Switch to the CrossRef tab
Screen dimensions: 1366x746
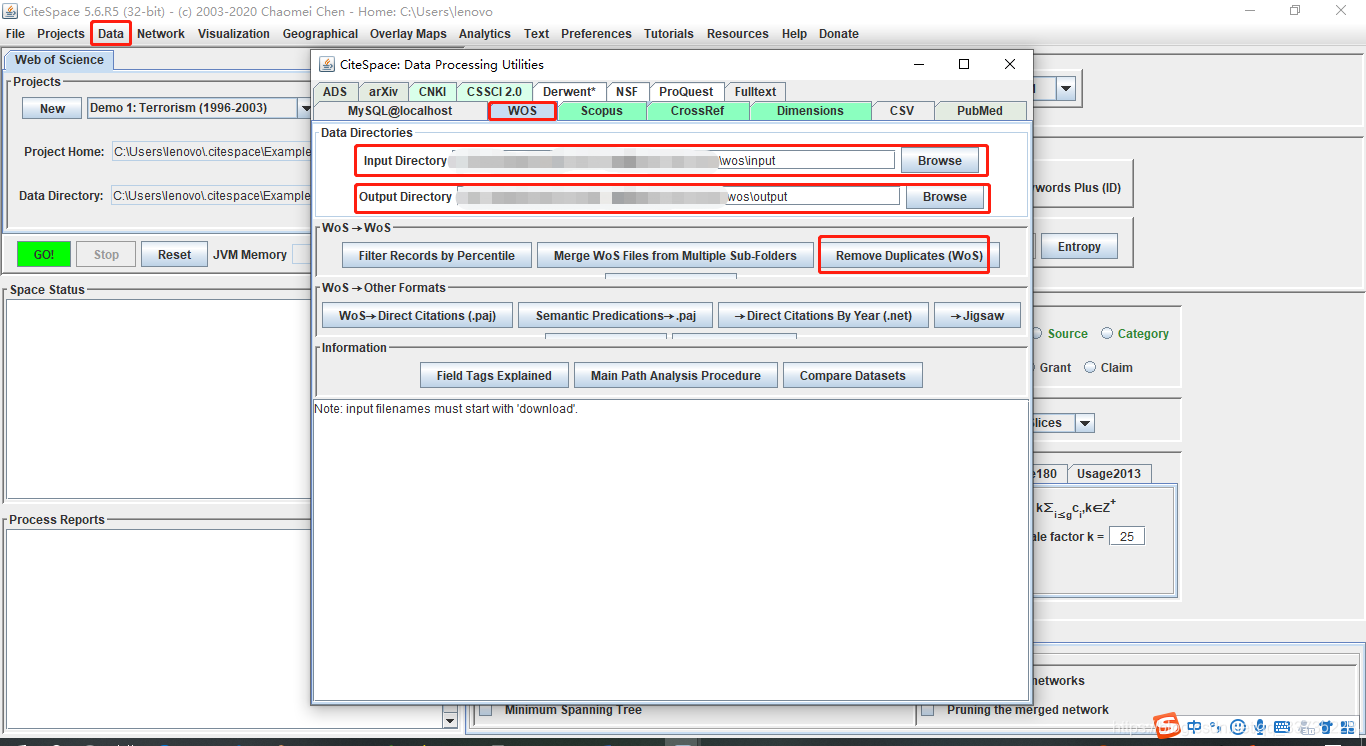coord(698,111)
